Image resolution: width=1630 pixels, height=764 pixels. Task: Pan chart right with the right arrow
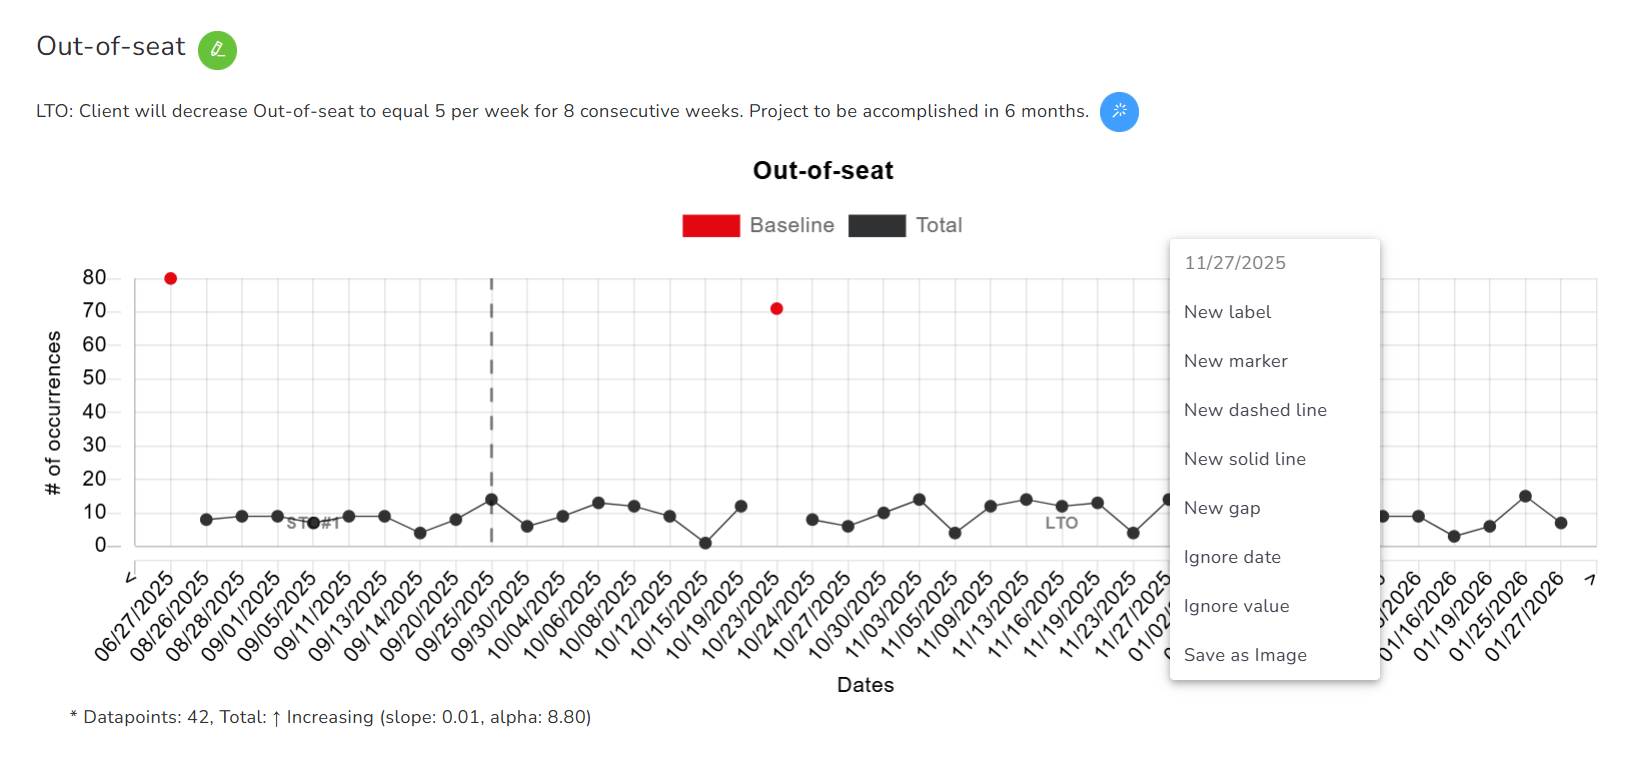1590,578
